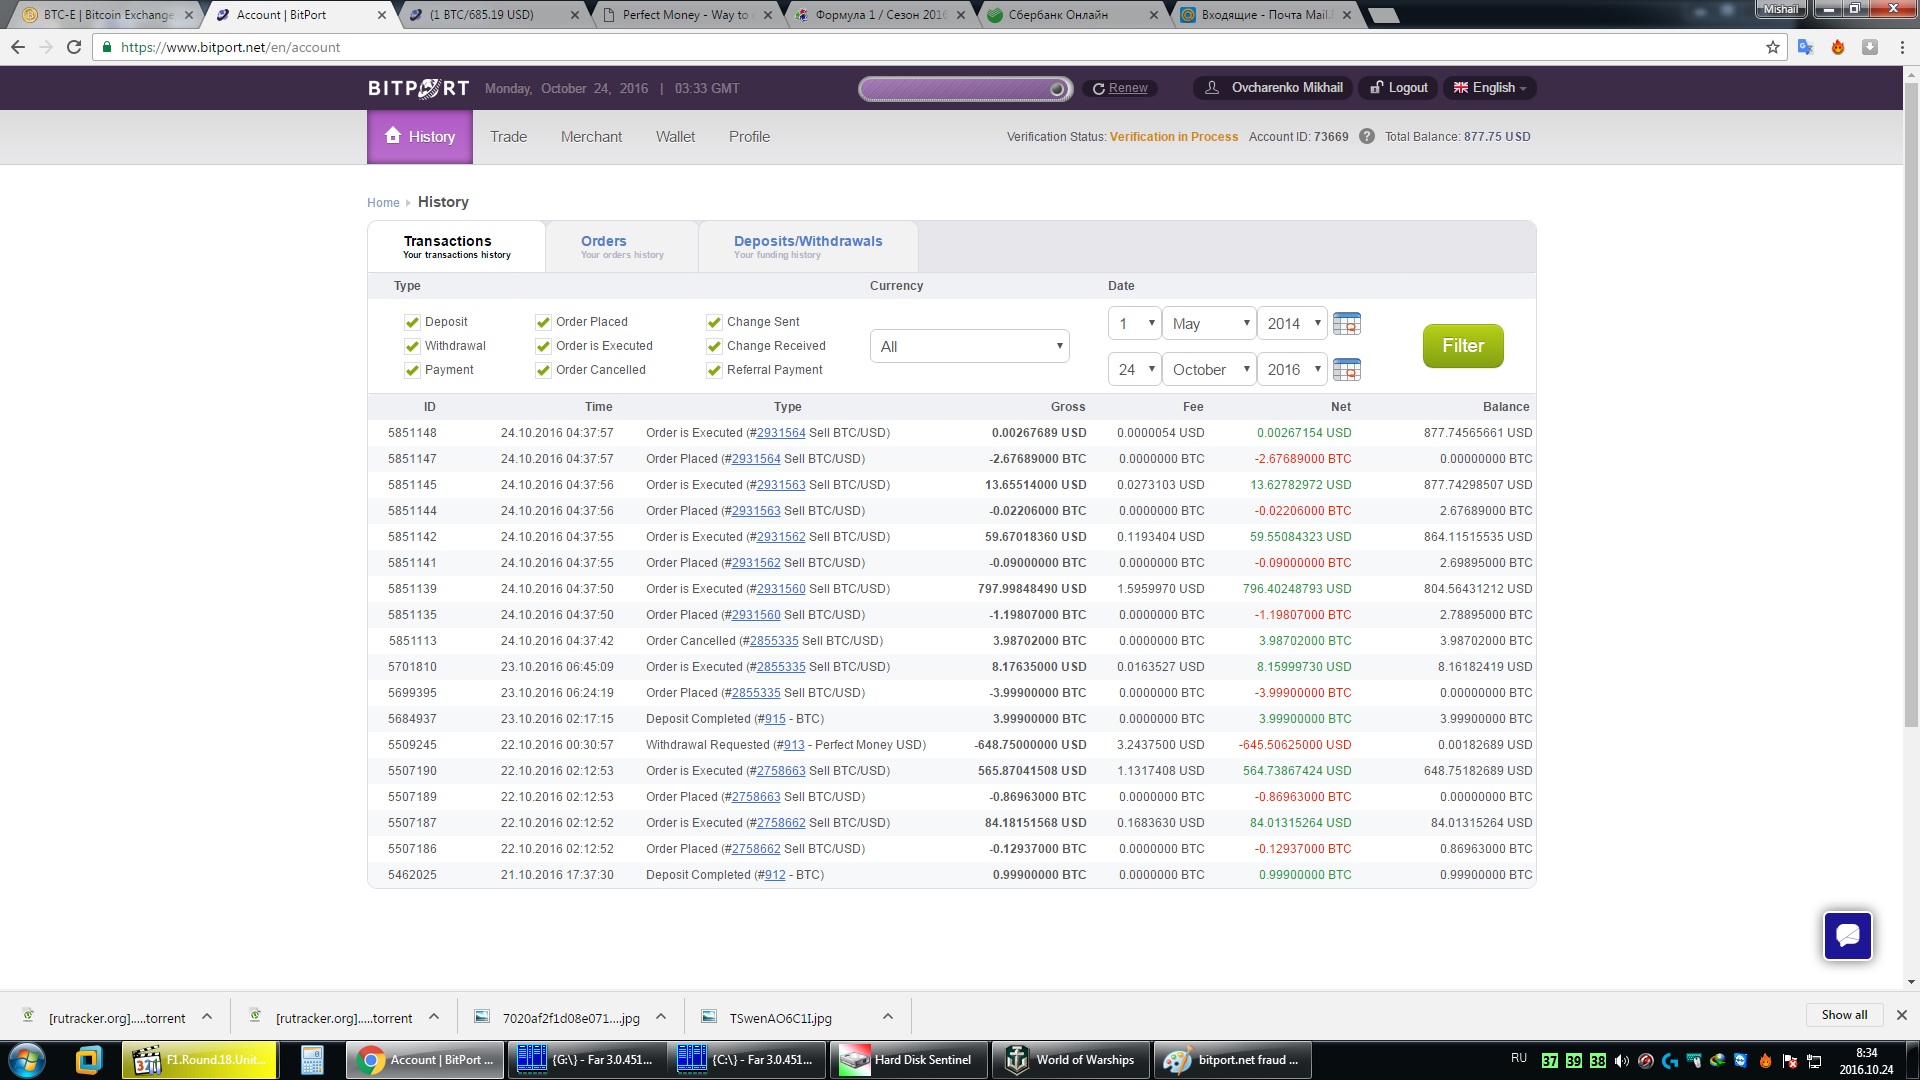The width and height of the screenshot is (1920, 1080).
Task: Open the start day dropdown showing 1
Action: pyautogui.click(x=1134, y=323)
